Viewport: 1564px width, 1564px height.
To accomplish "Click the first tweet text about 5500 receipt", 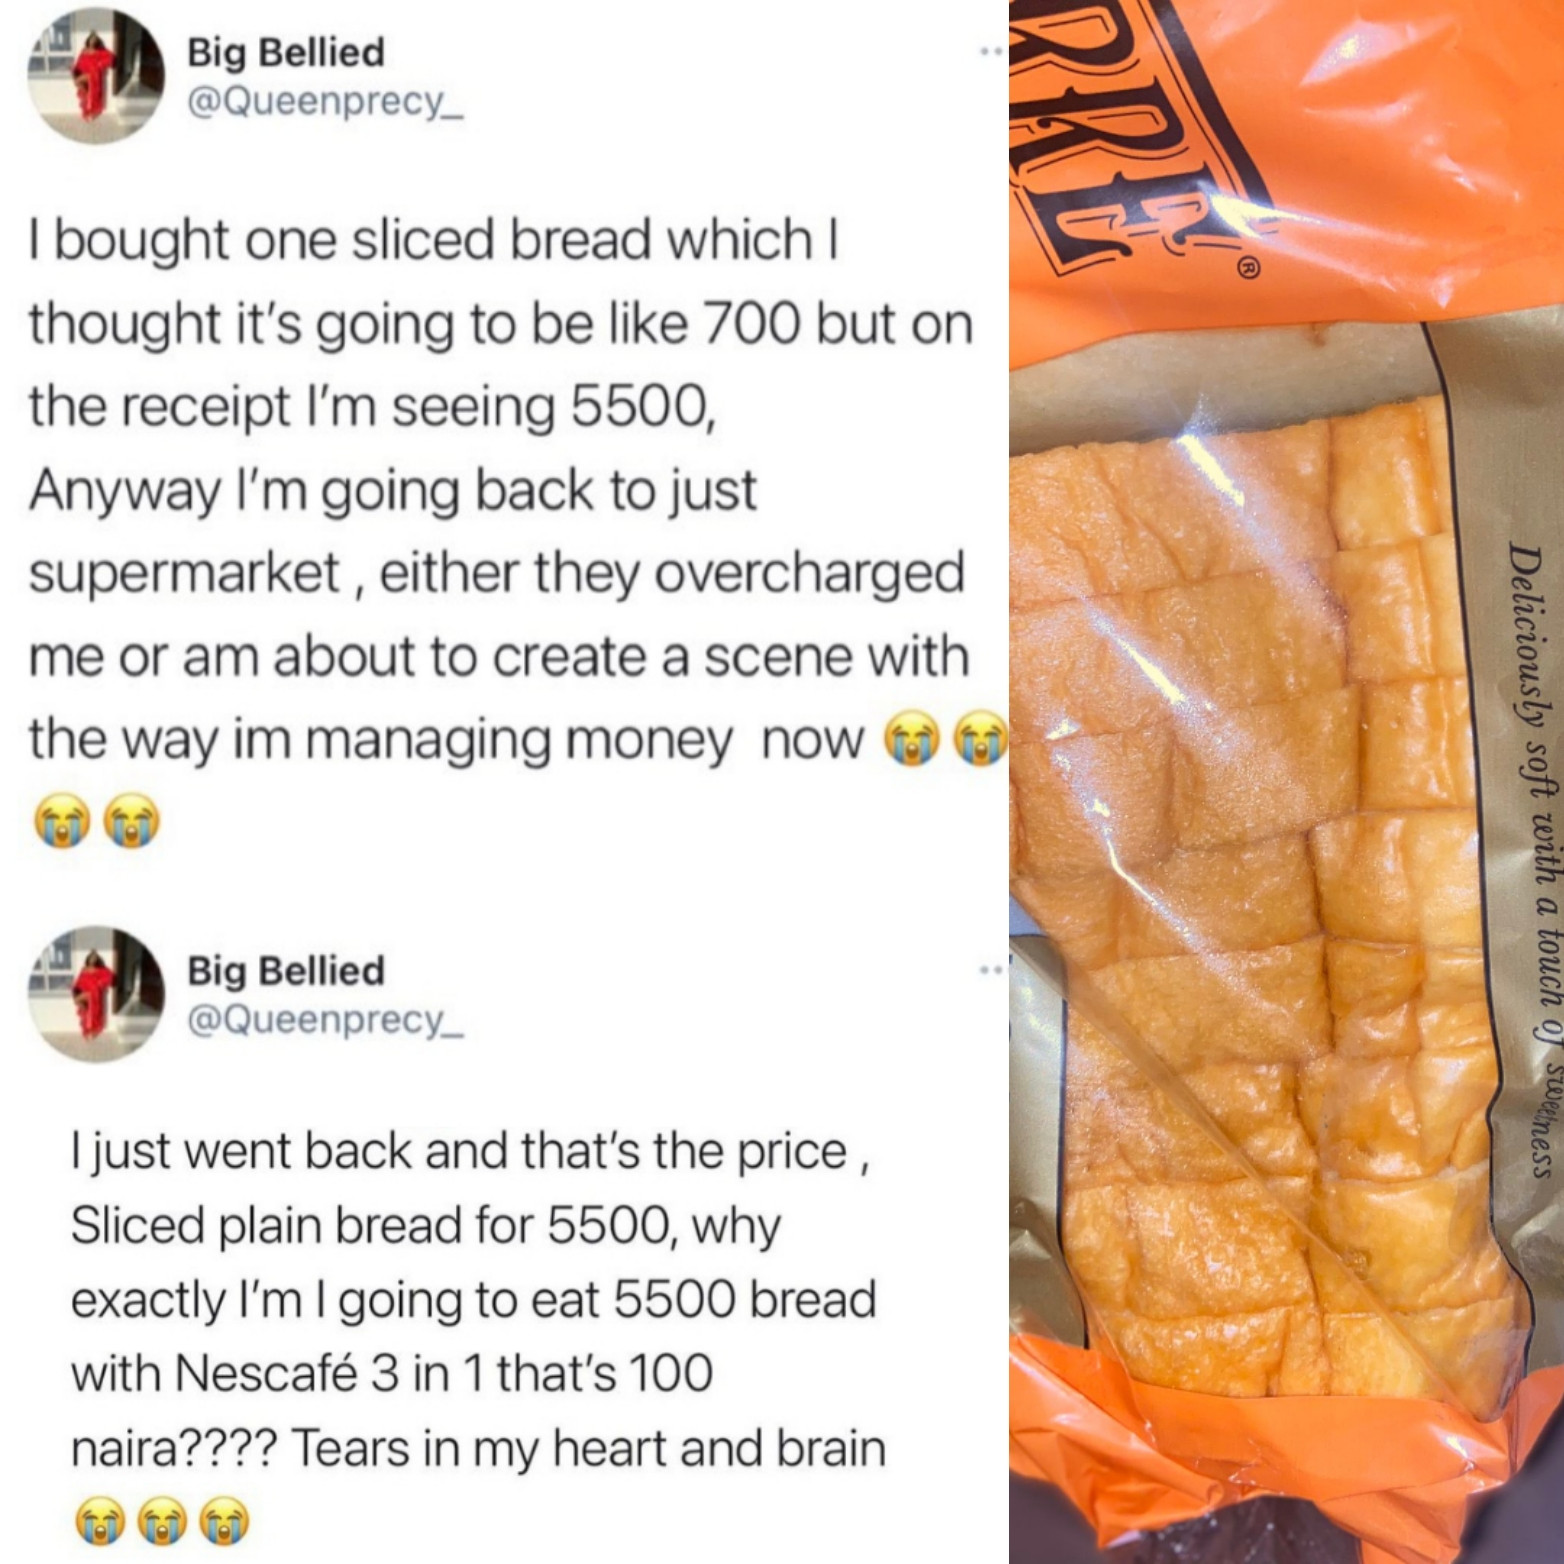I will 500,490.
